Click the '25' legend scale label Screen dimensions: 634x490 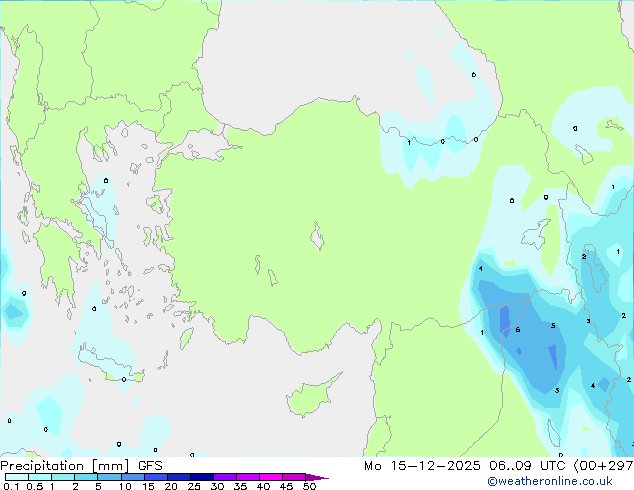tap(194, 486)
